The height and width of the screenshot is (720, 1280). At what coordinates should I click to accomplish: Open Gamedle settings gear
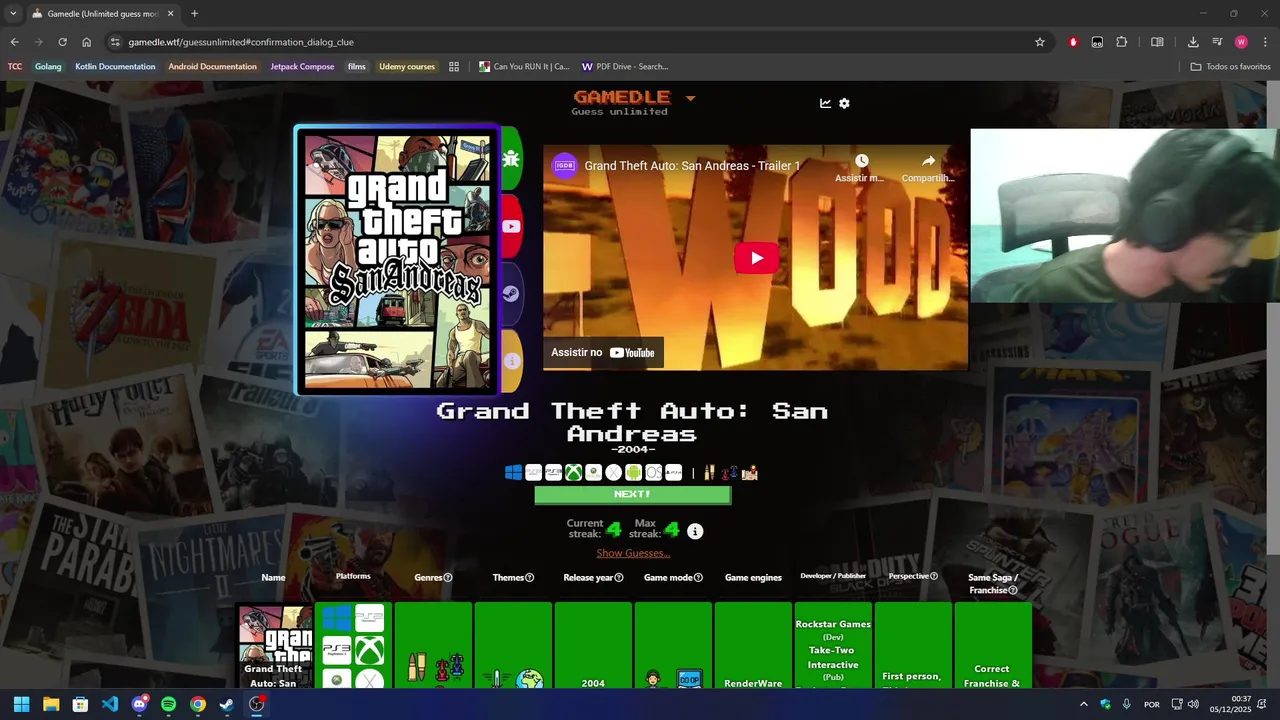pyautogui.click(x=844, y=103)
